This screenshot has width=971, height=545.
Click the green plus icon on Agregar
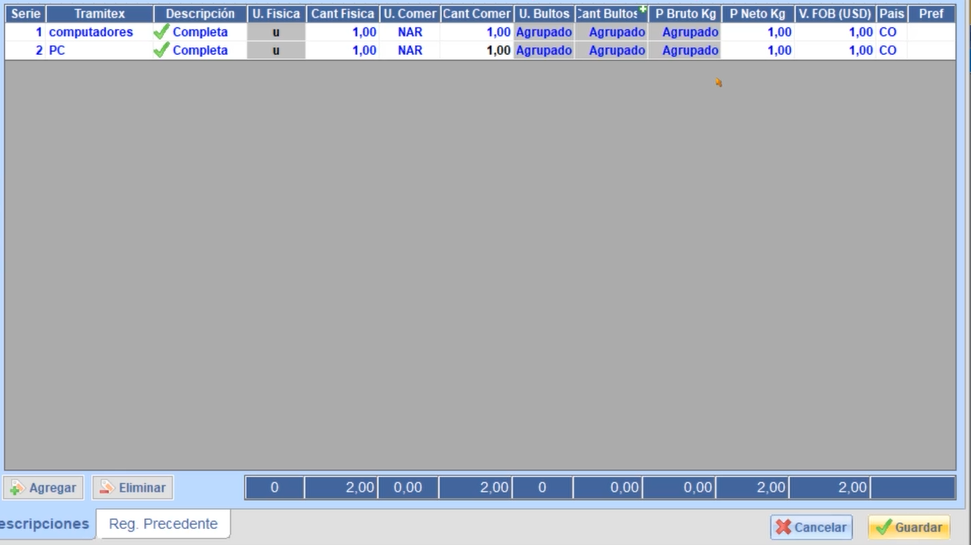coord(16,488)
